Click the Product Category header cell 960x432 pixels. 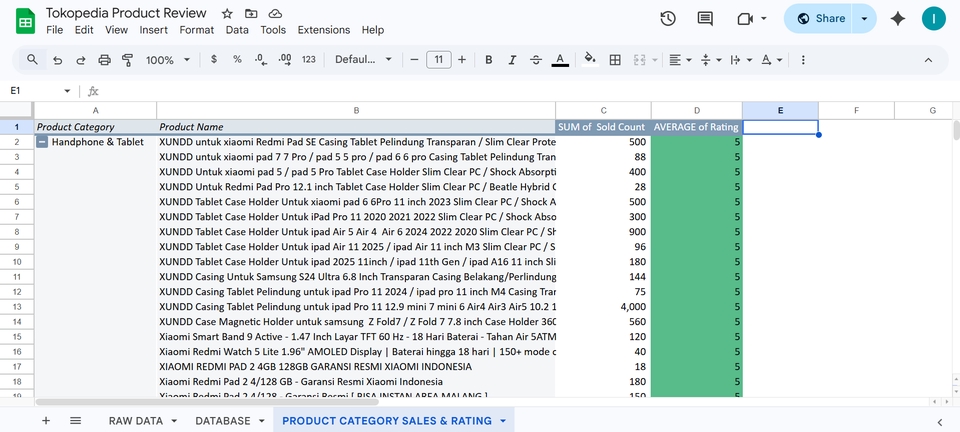(96, 127)
